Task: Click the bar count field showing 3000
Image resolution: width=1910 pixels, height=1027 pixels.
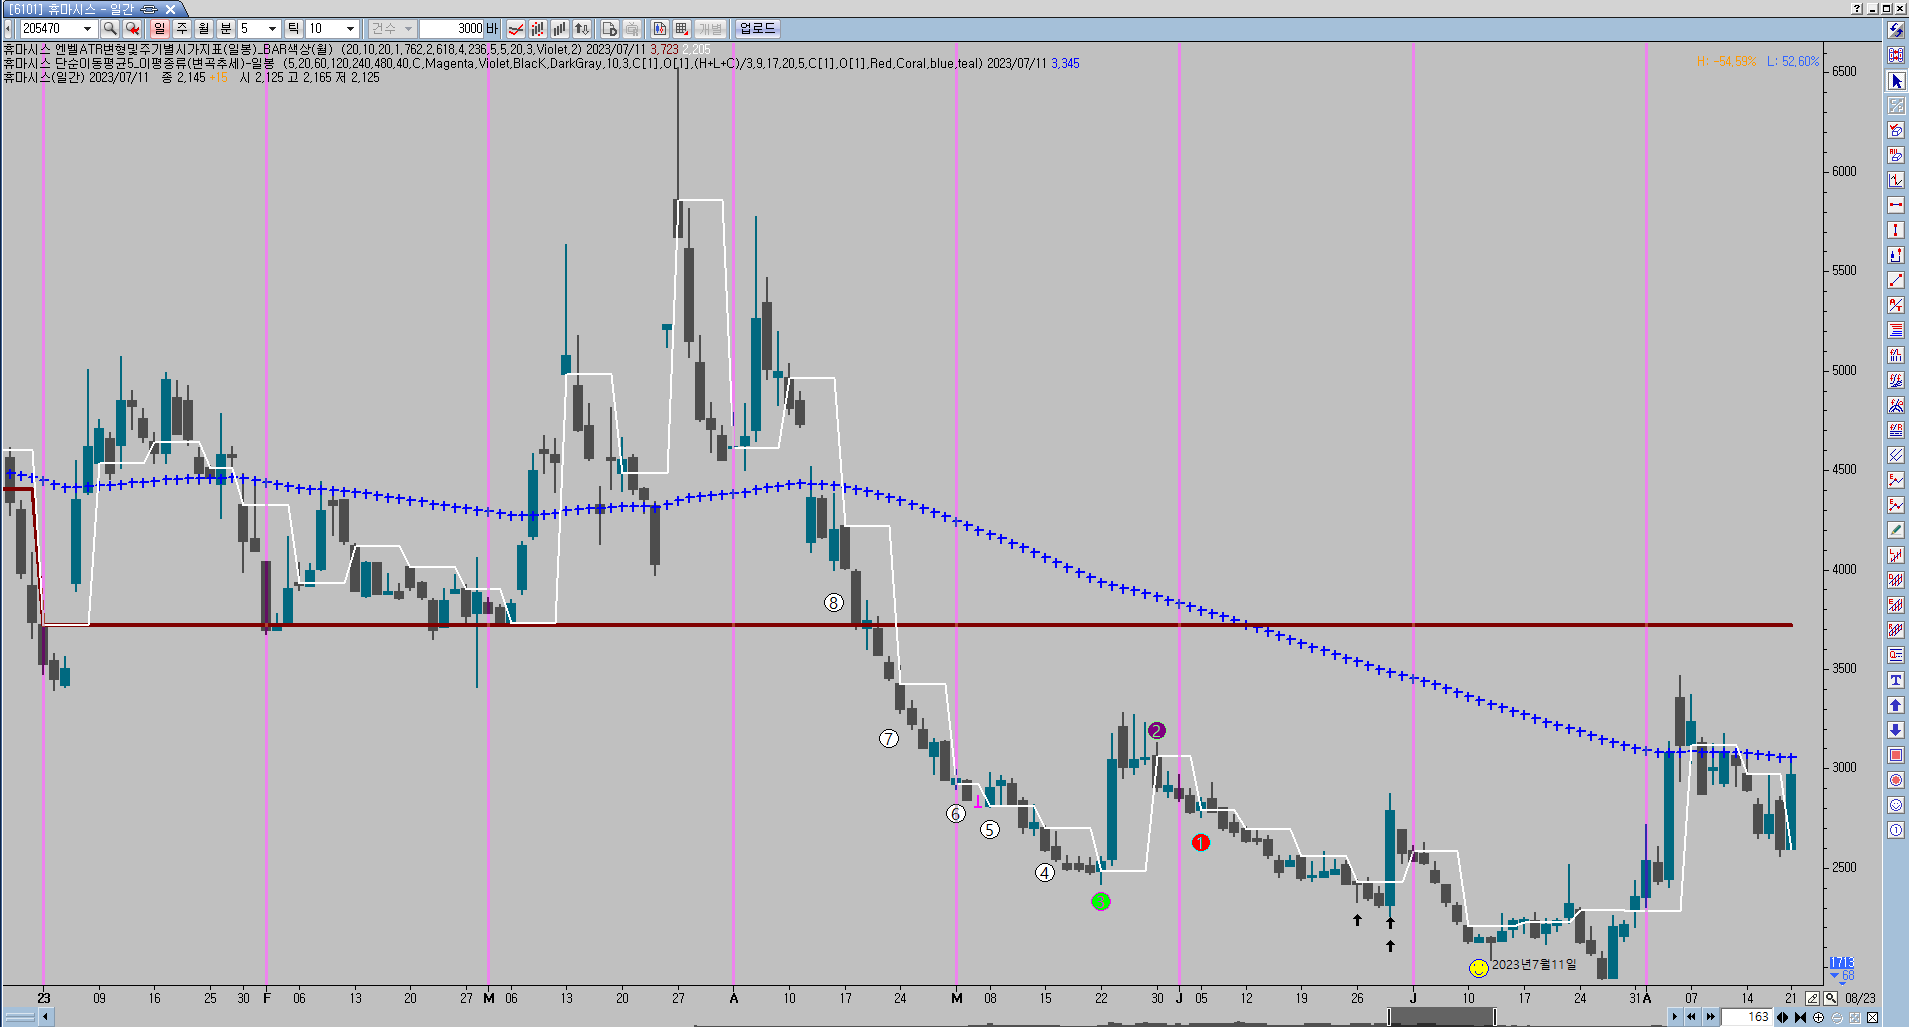Action: click(452, 29)
